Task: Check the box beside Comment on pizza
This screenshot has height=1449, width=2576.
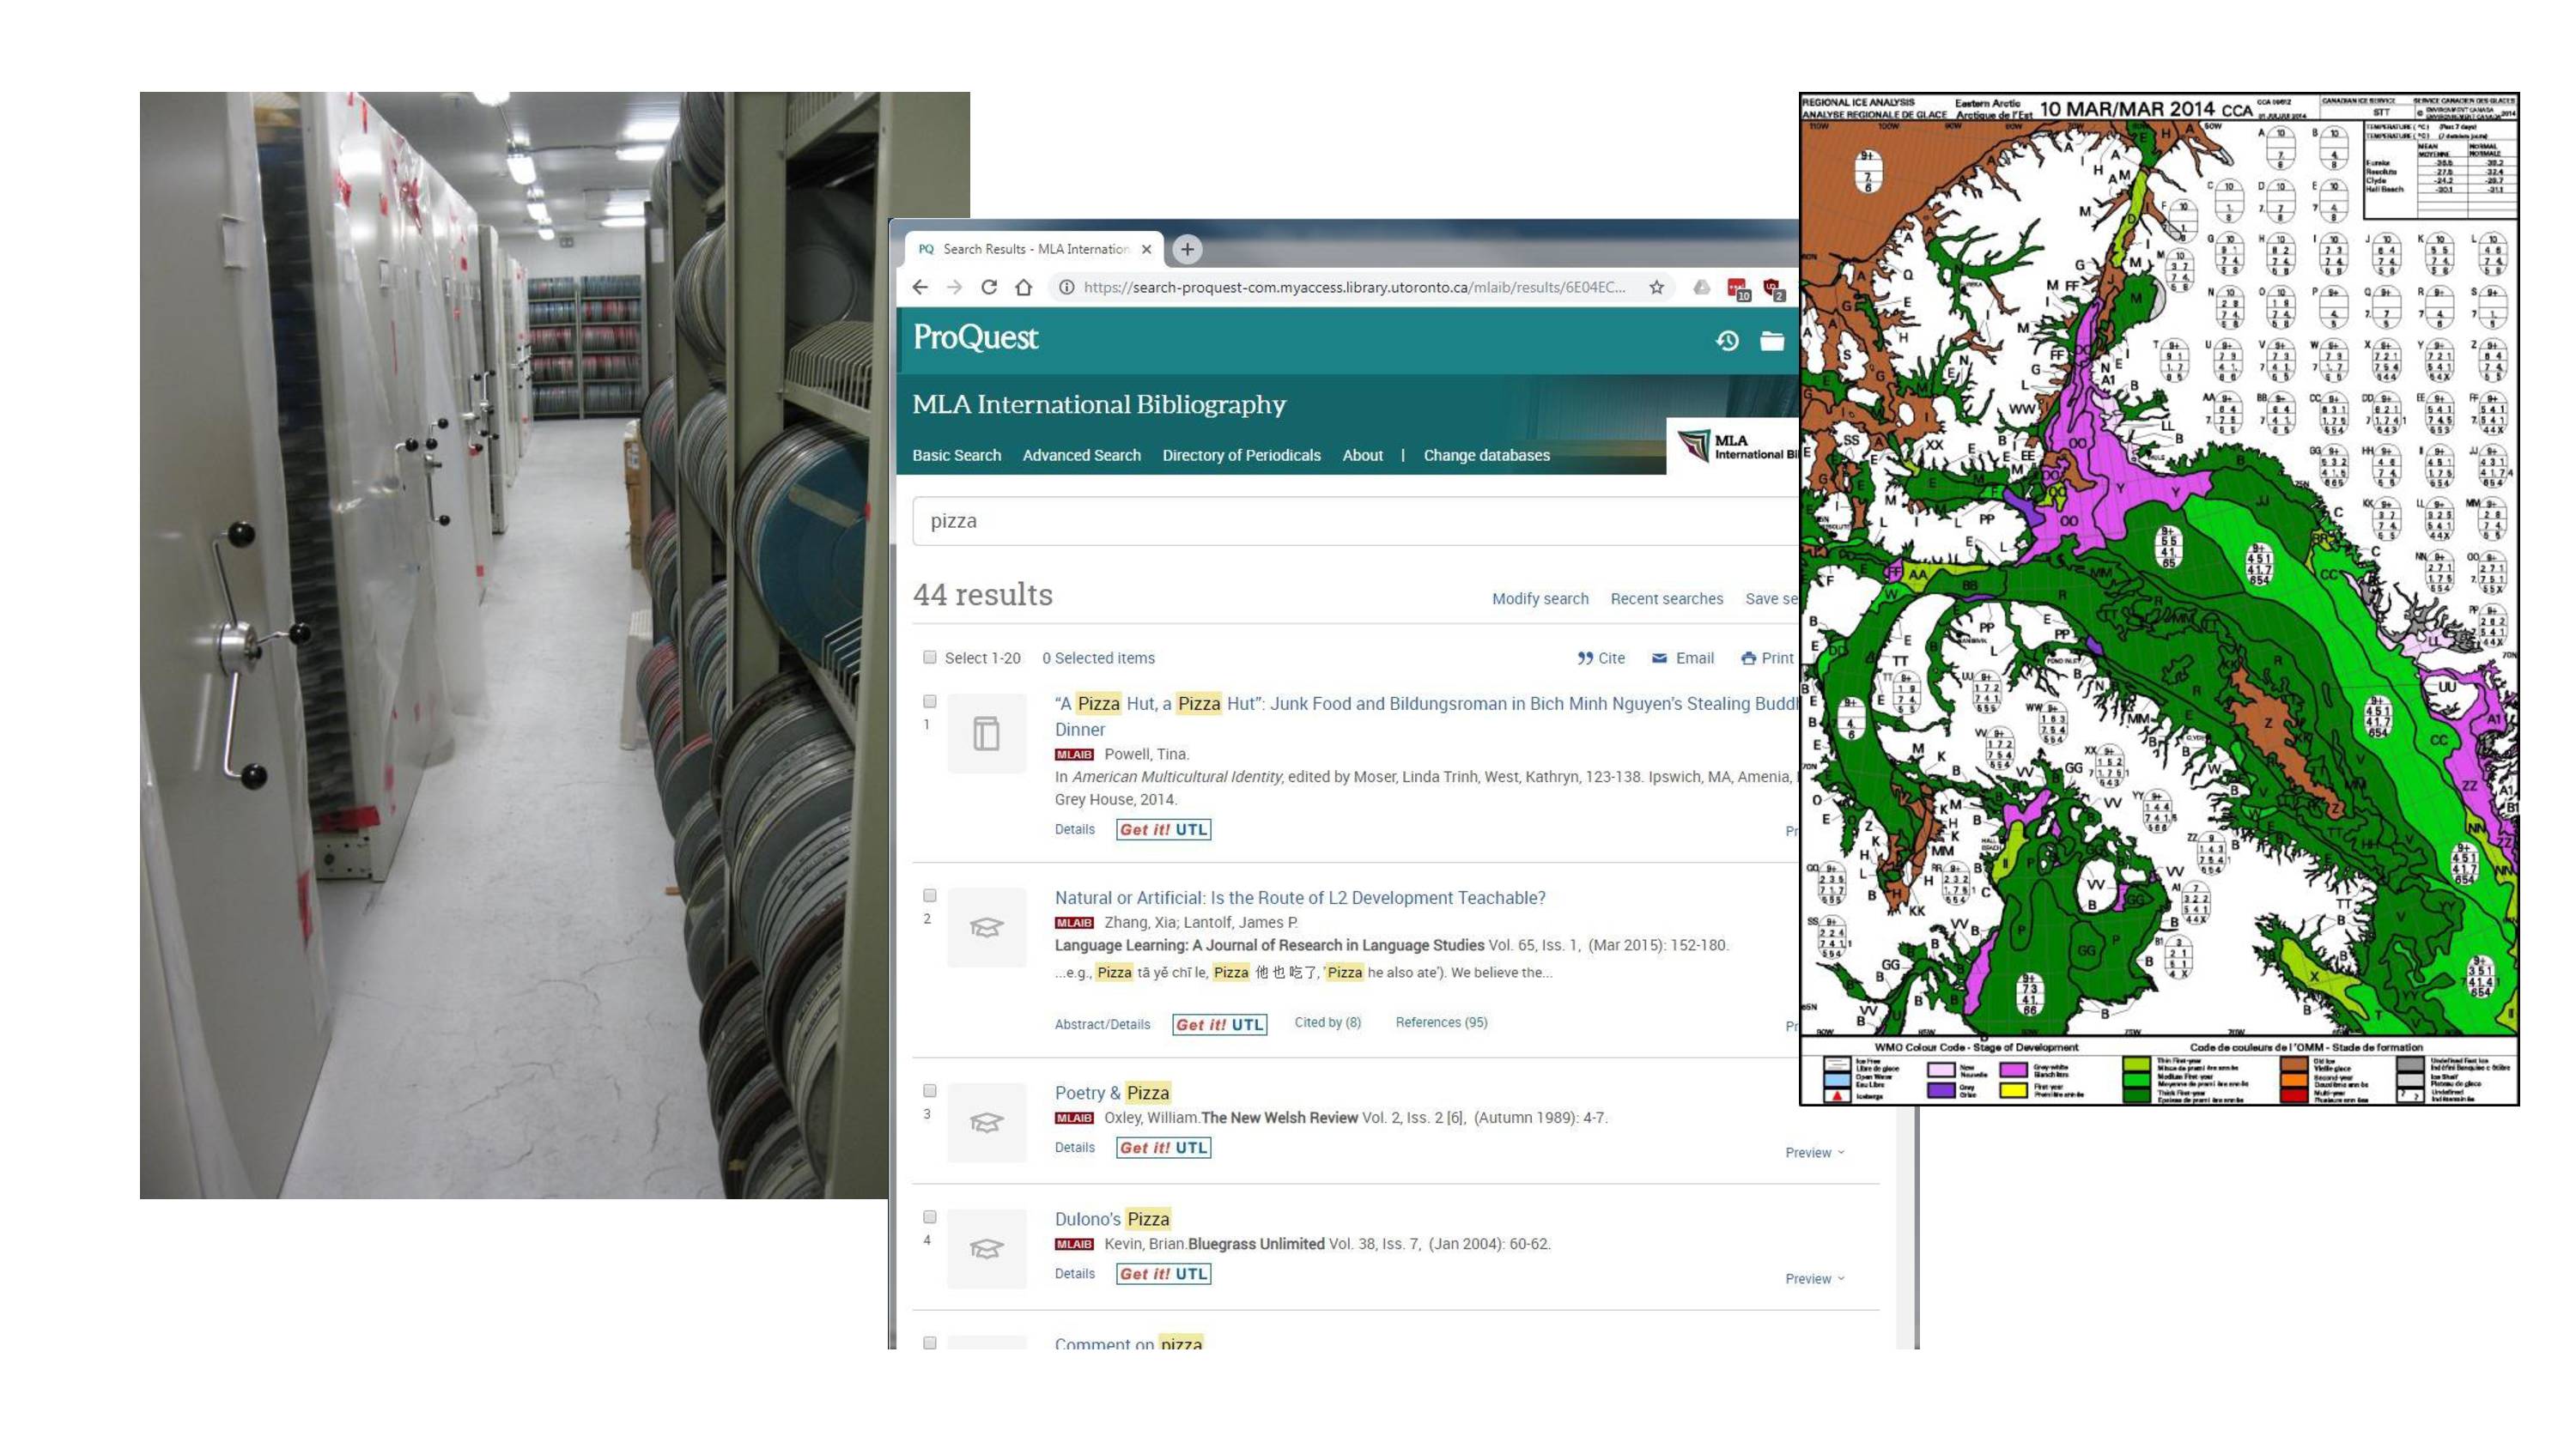Action: [x=930, y=1343]
